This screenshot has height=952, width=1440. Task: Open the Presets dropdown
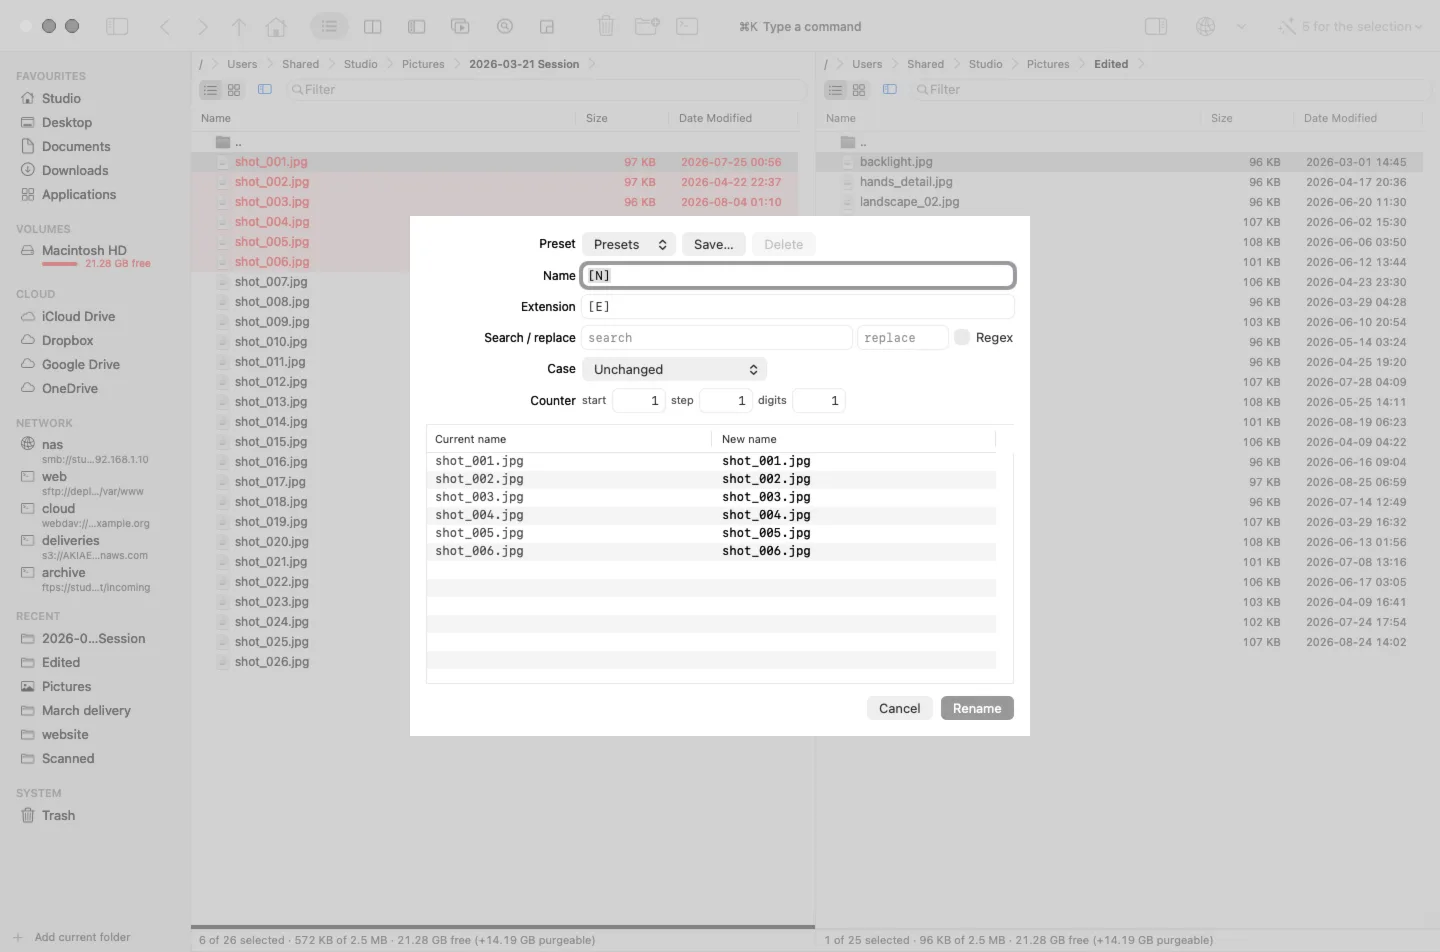[x=629, y=245]
